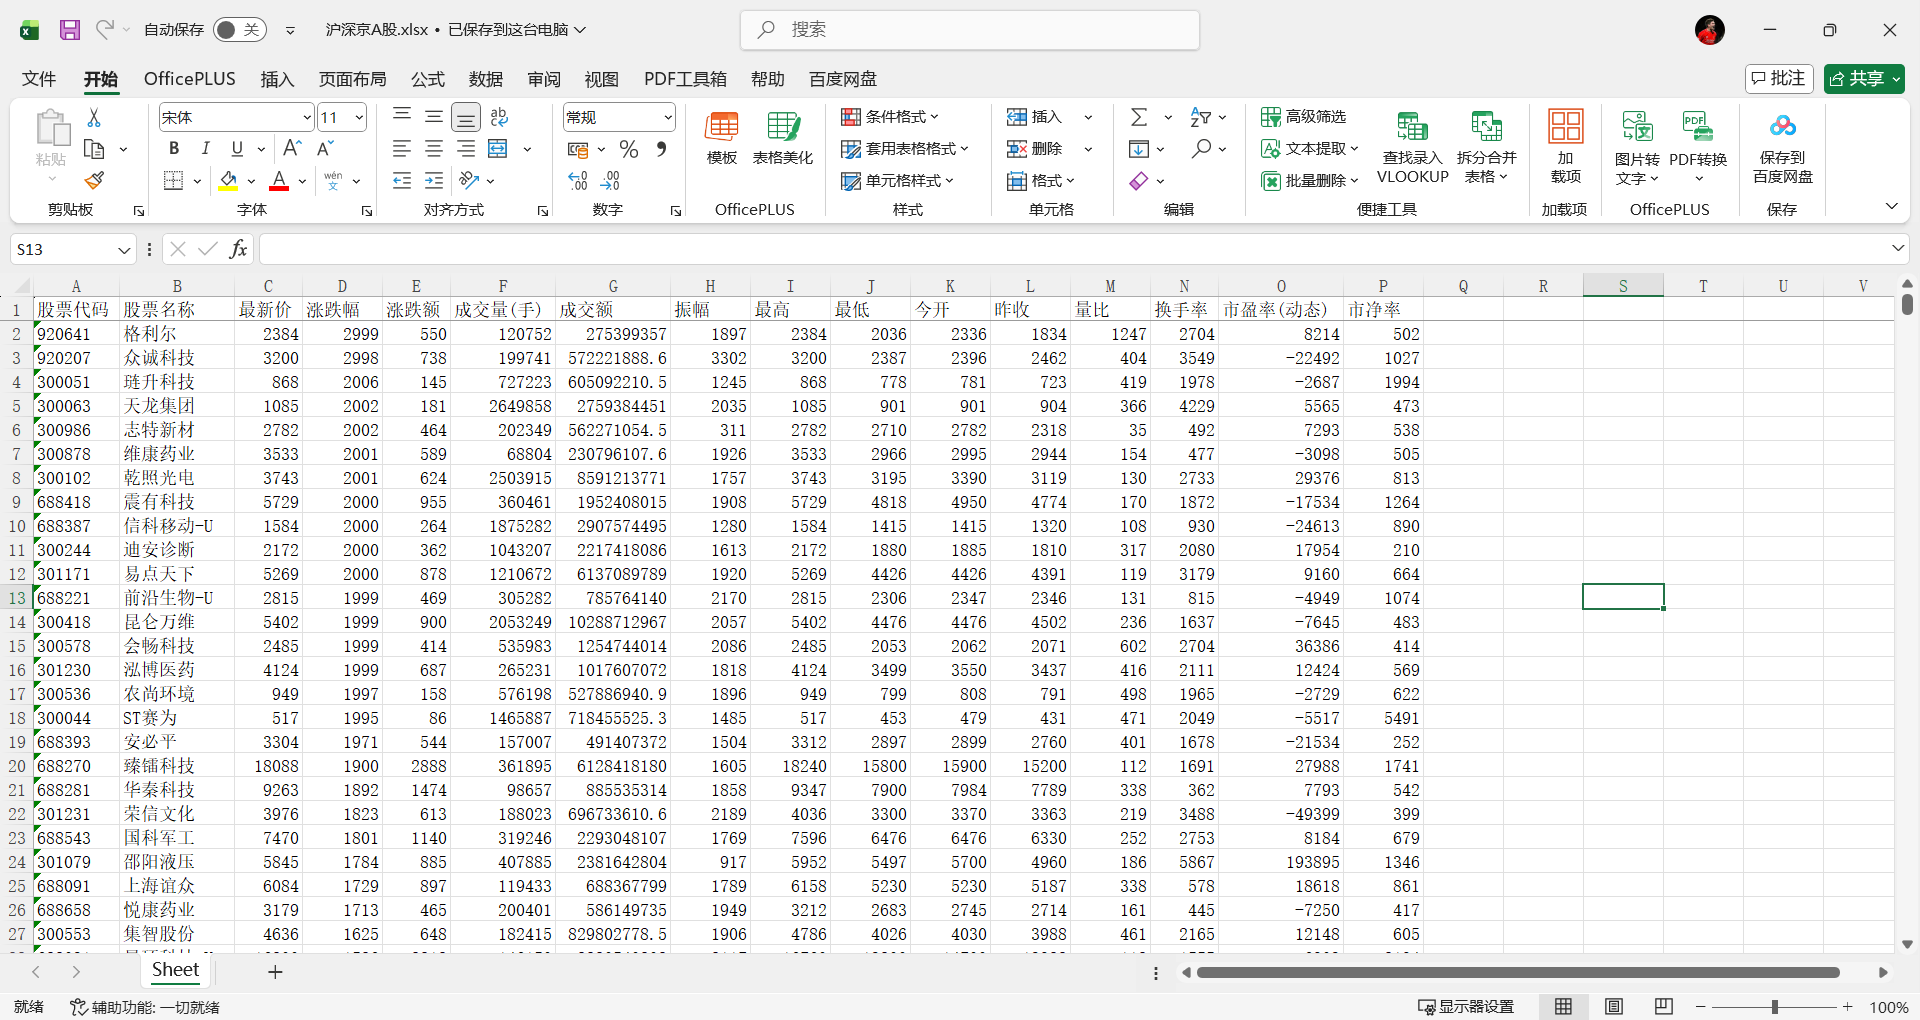Open the font name dropdown 宋体
The image size is (1920, 1020).
(306, 118)
